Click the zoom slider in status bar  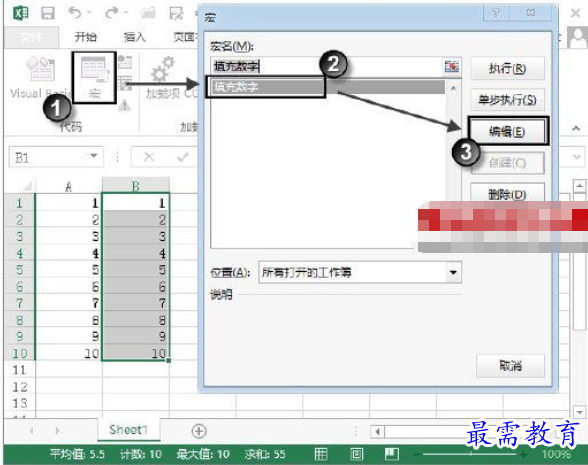[471, 454]
